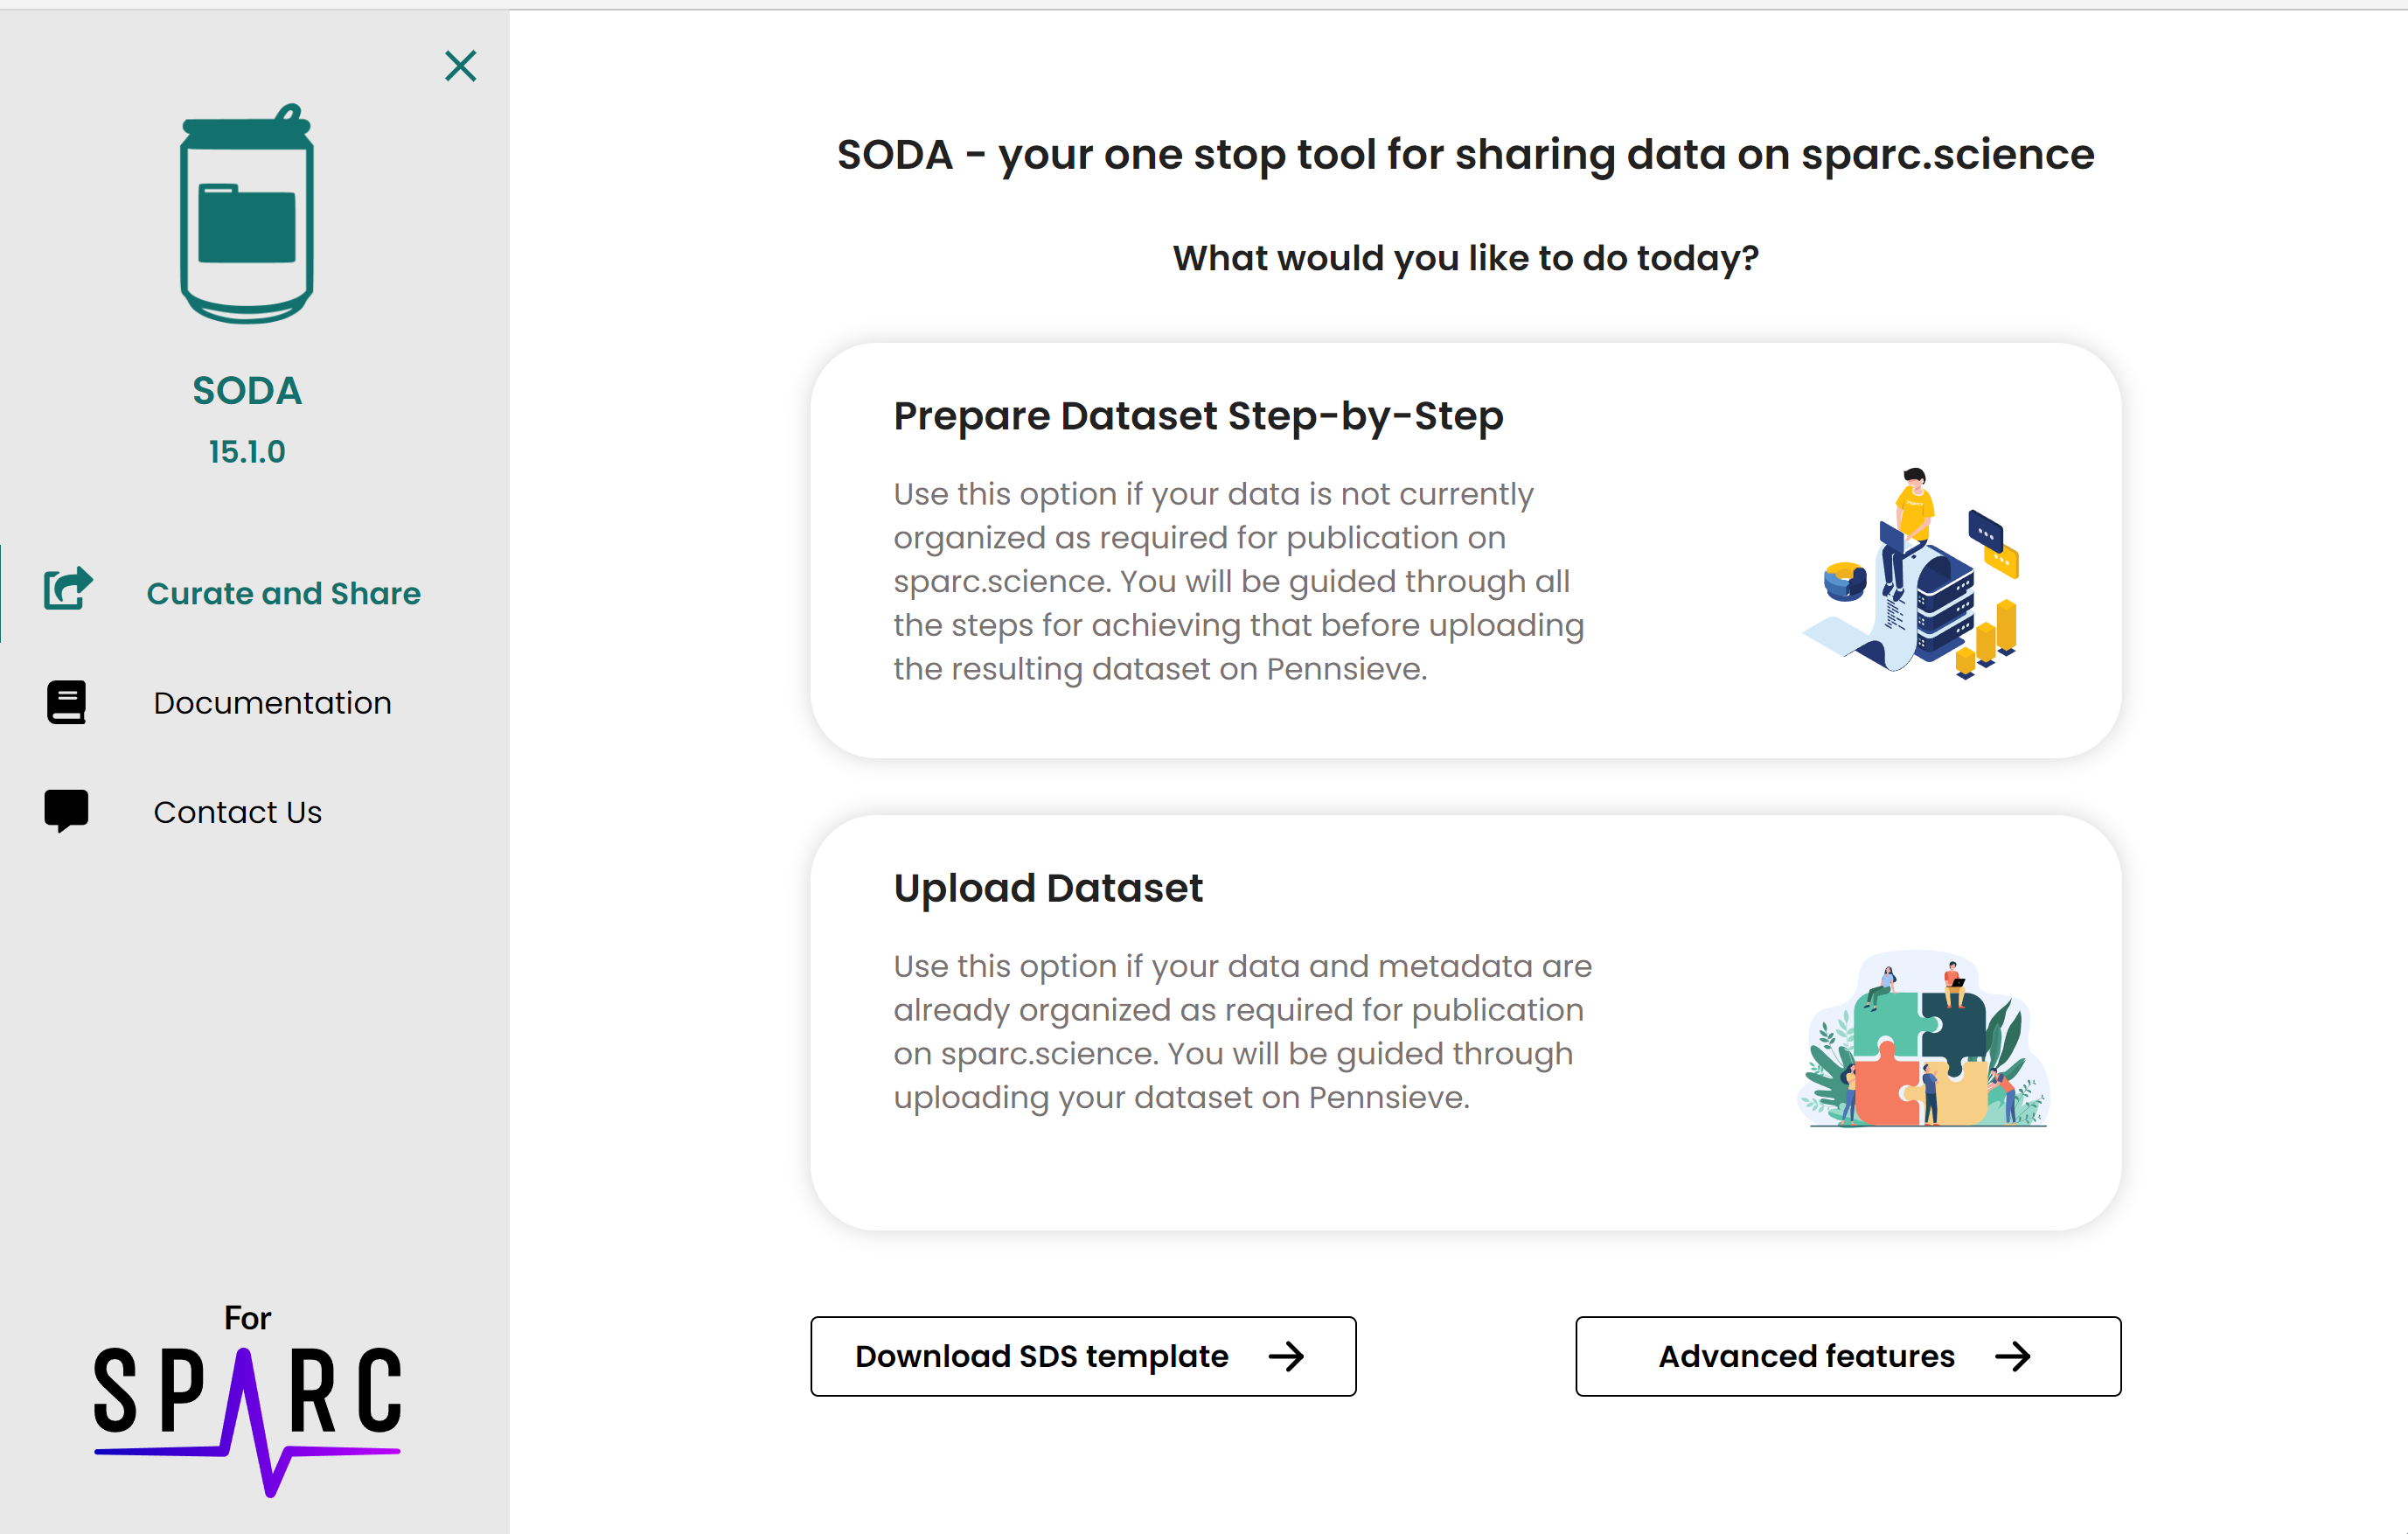Screen dimensions: 2408x1534
Task: Select the Upload Dataset card
Action: [1465, 1023]
